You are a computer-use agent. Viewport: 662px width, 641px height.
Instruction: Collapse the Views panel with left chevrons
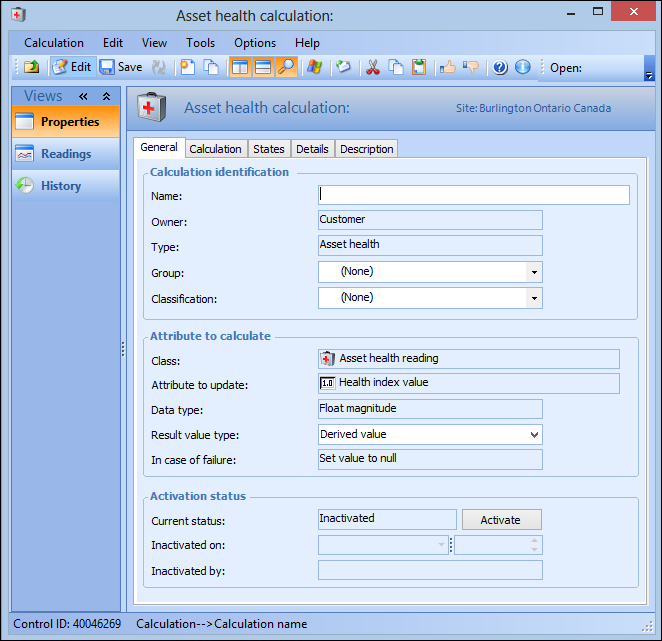pos(85,96)
